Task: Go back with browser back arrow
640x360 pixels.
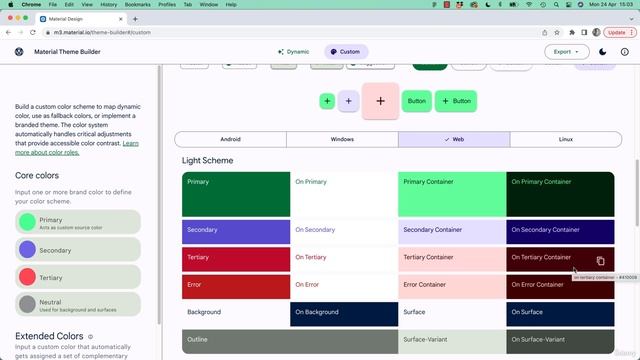Action: [x=8, y=32]
